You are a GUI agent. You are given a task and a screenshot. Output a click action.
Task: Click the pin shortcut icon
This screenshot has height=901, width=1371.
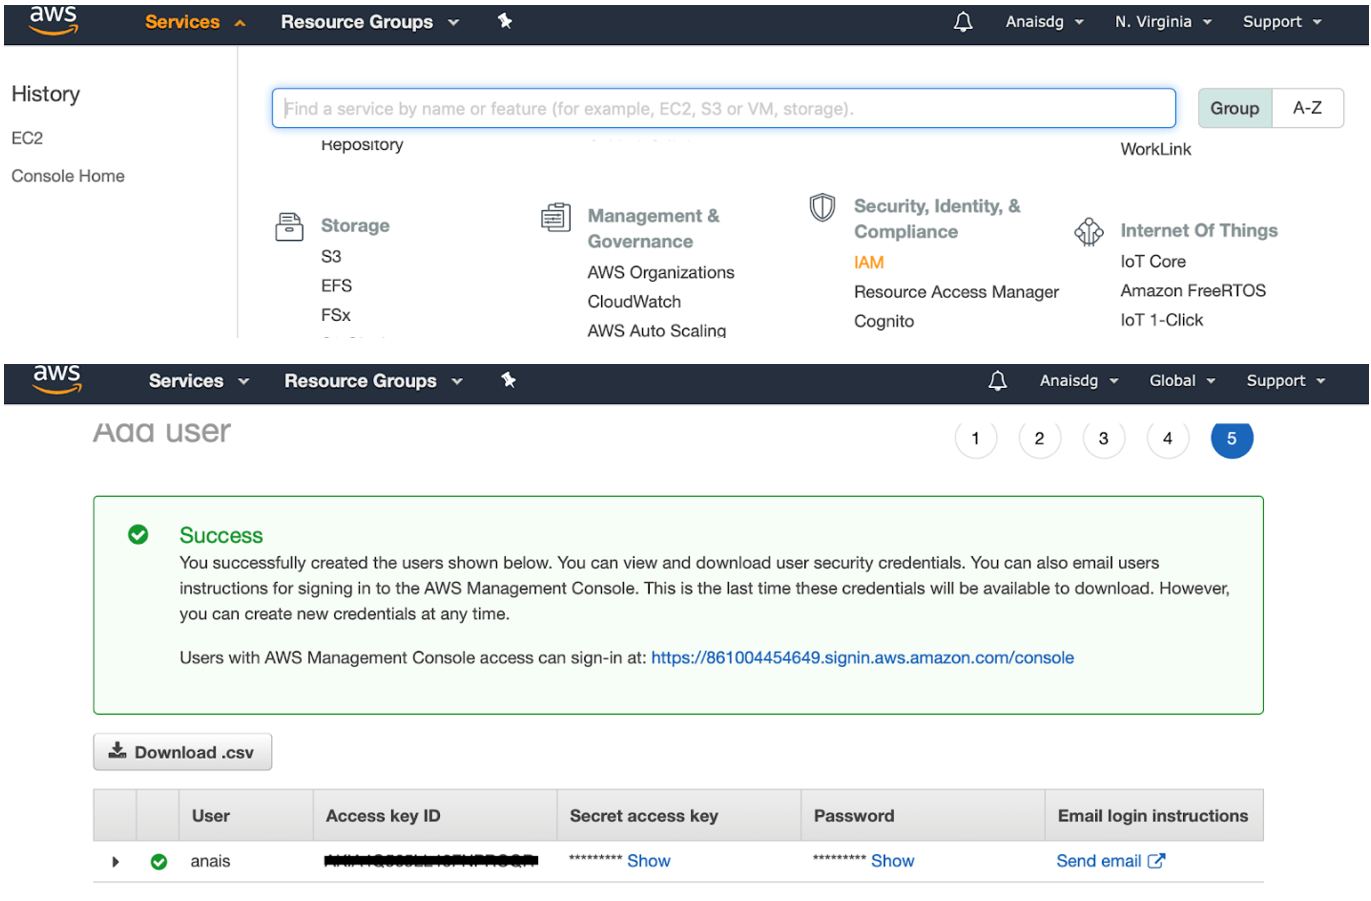[x=505, y=20]
